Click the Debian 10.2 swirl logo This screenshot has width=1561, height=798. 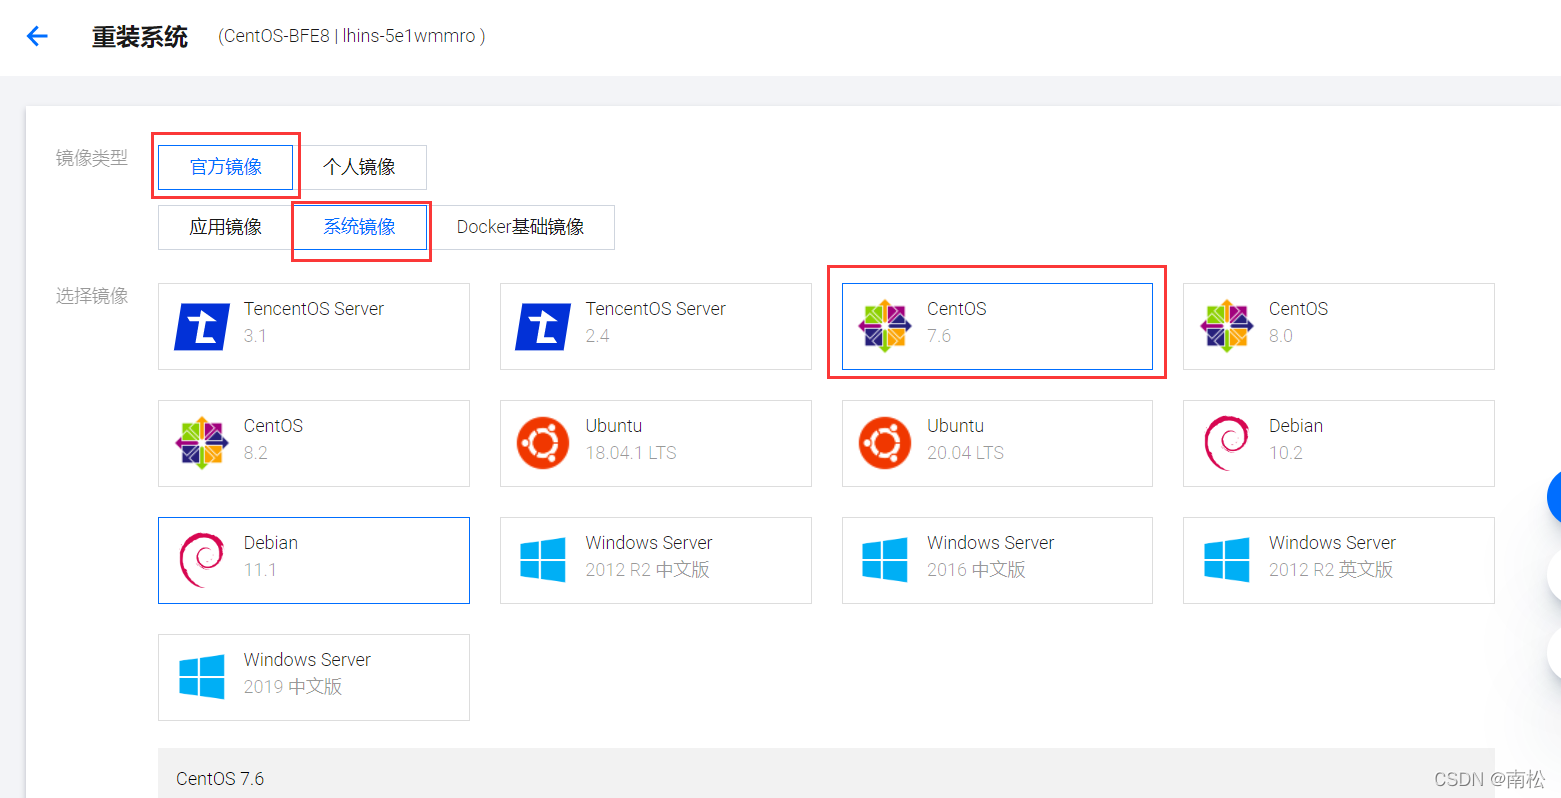pyautogui.click(x=1227, y=443)
